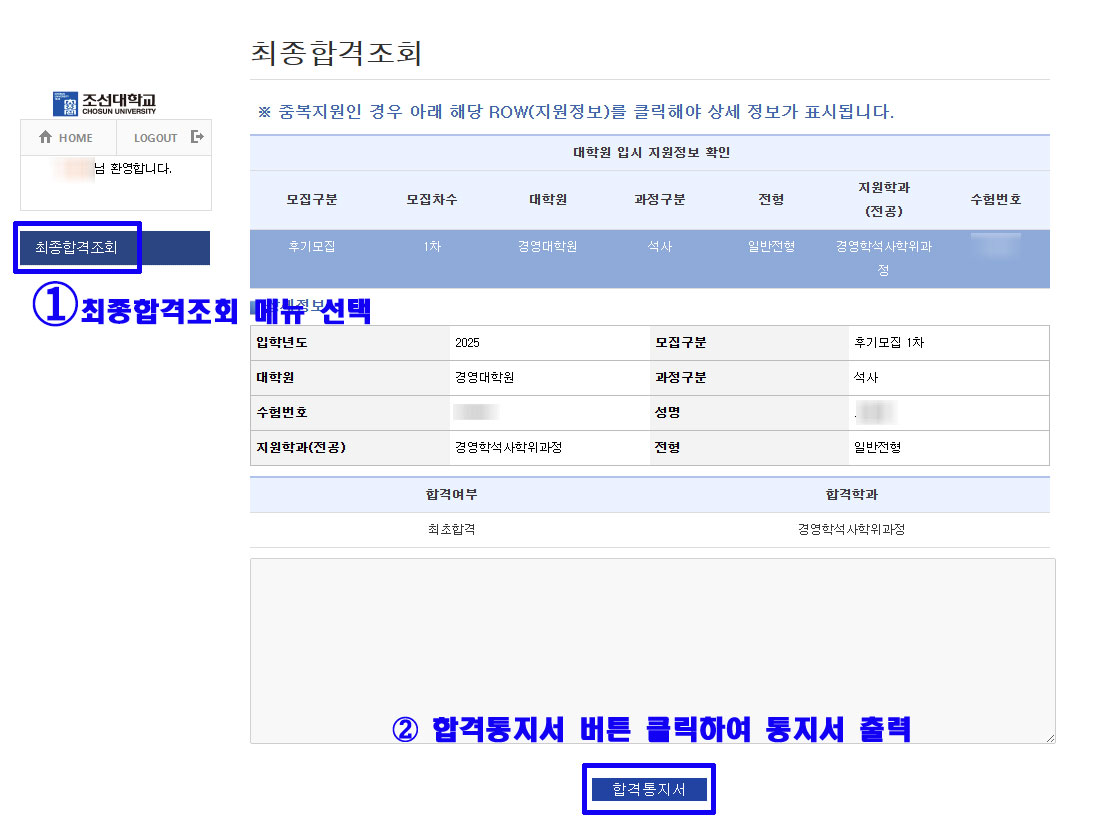Click the text area resize handle
This screenshot has height=831, width=1116.
pos(1050,738)
